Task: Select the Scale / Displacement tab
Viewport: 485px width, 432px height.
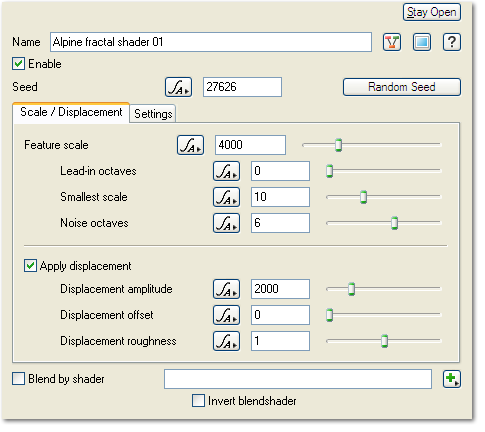Action: (71, 112)
